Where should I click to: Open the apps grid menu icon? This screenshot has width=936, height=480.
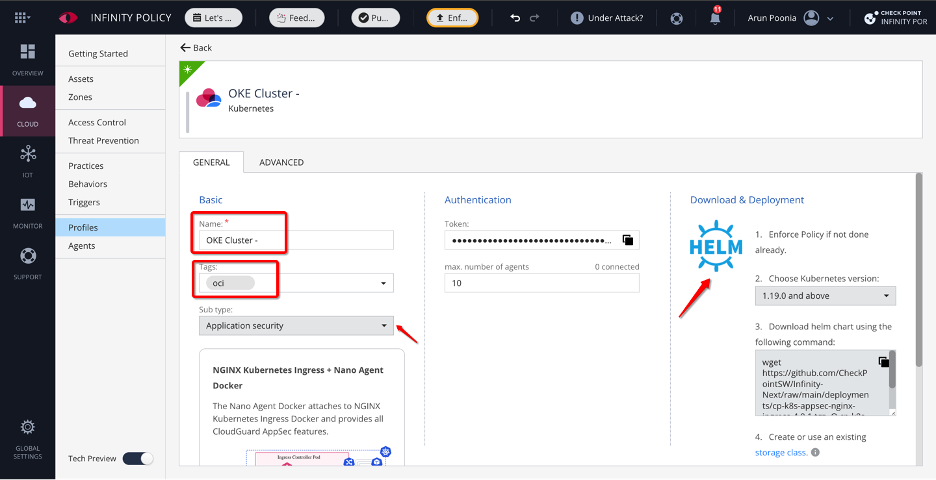[20, 18]
